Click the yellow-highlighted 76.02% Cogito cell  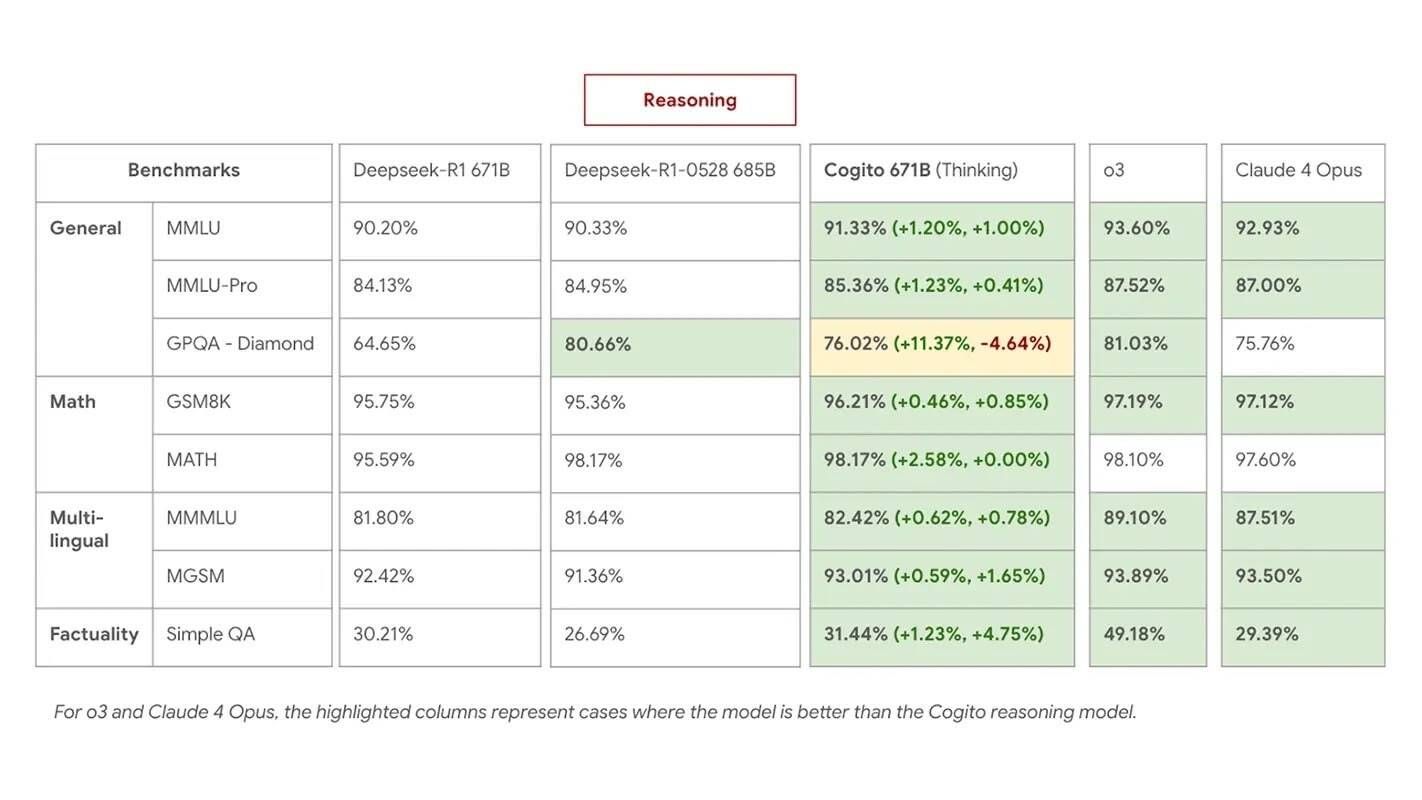click(941, 344)
